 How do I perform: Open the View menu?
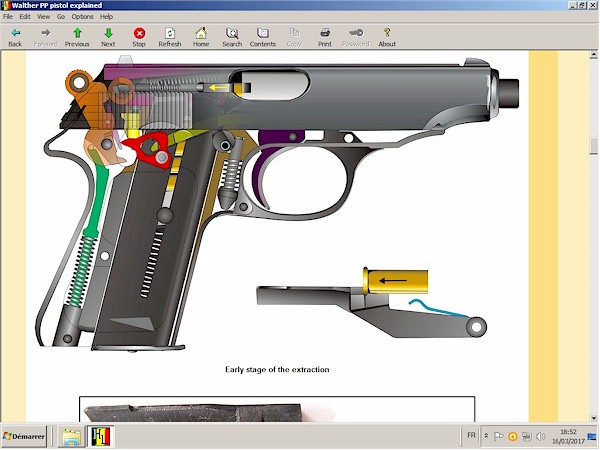[43, 16]
